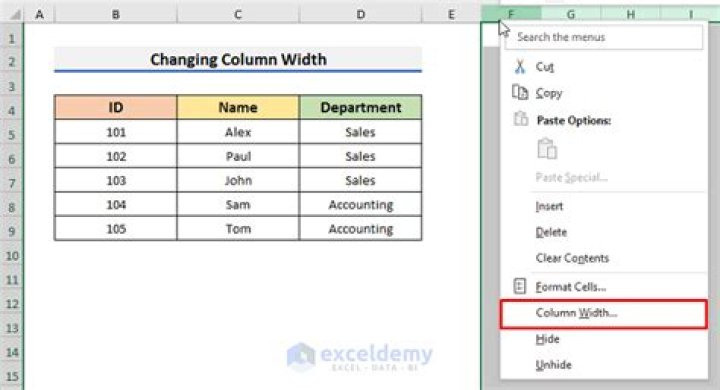Click Sales cell in Alex's row

(x=360, y=132)
